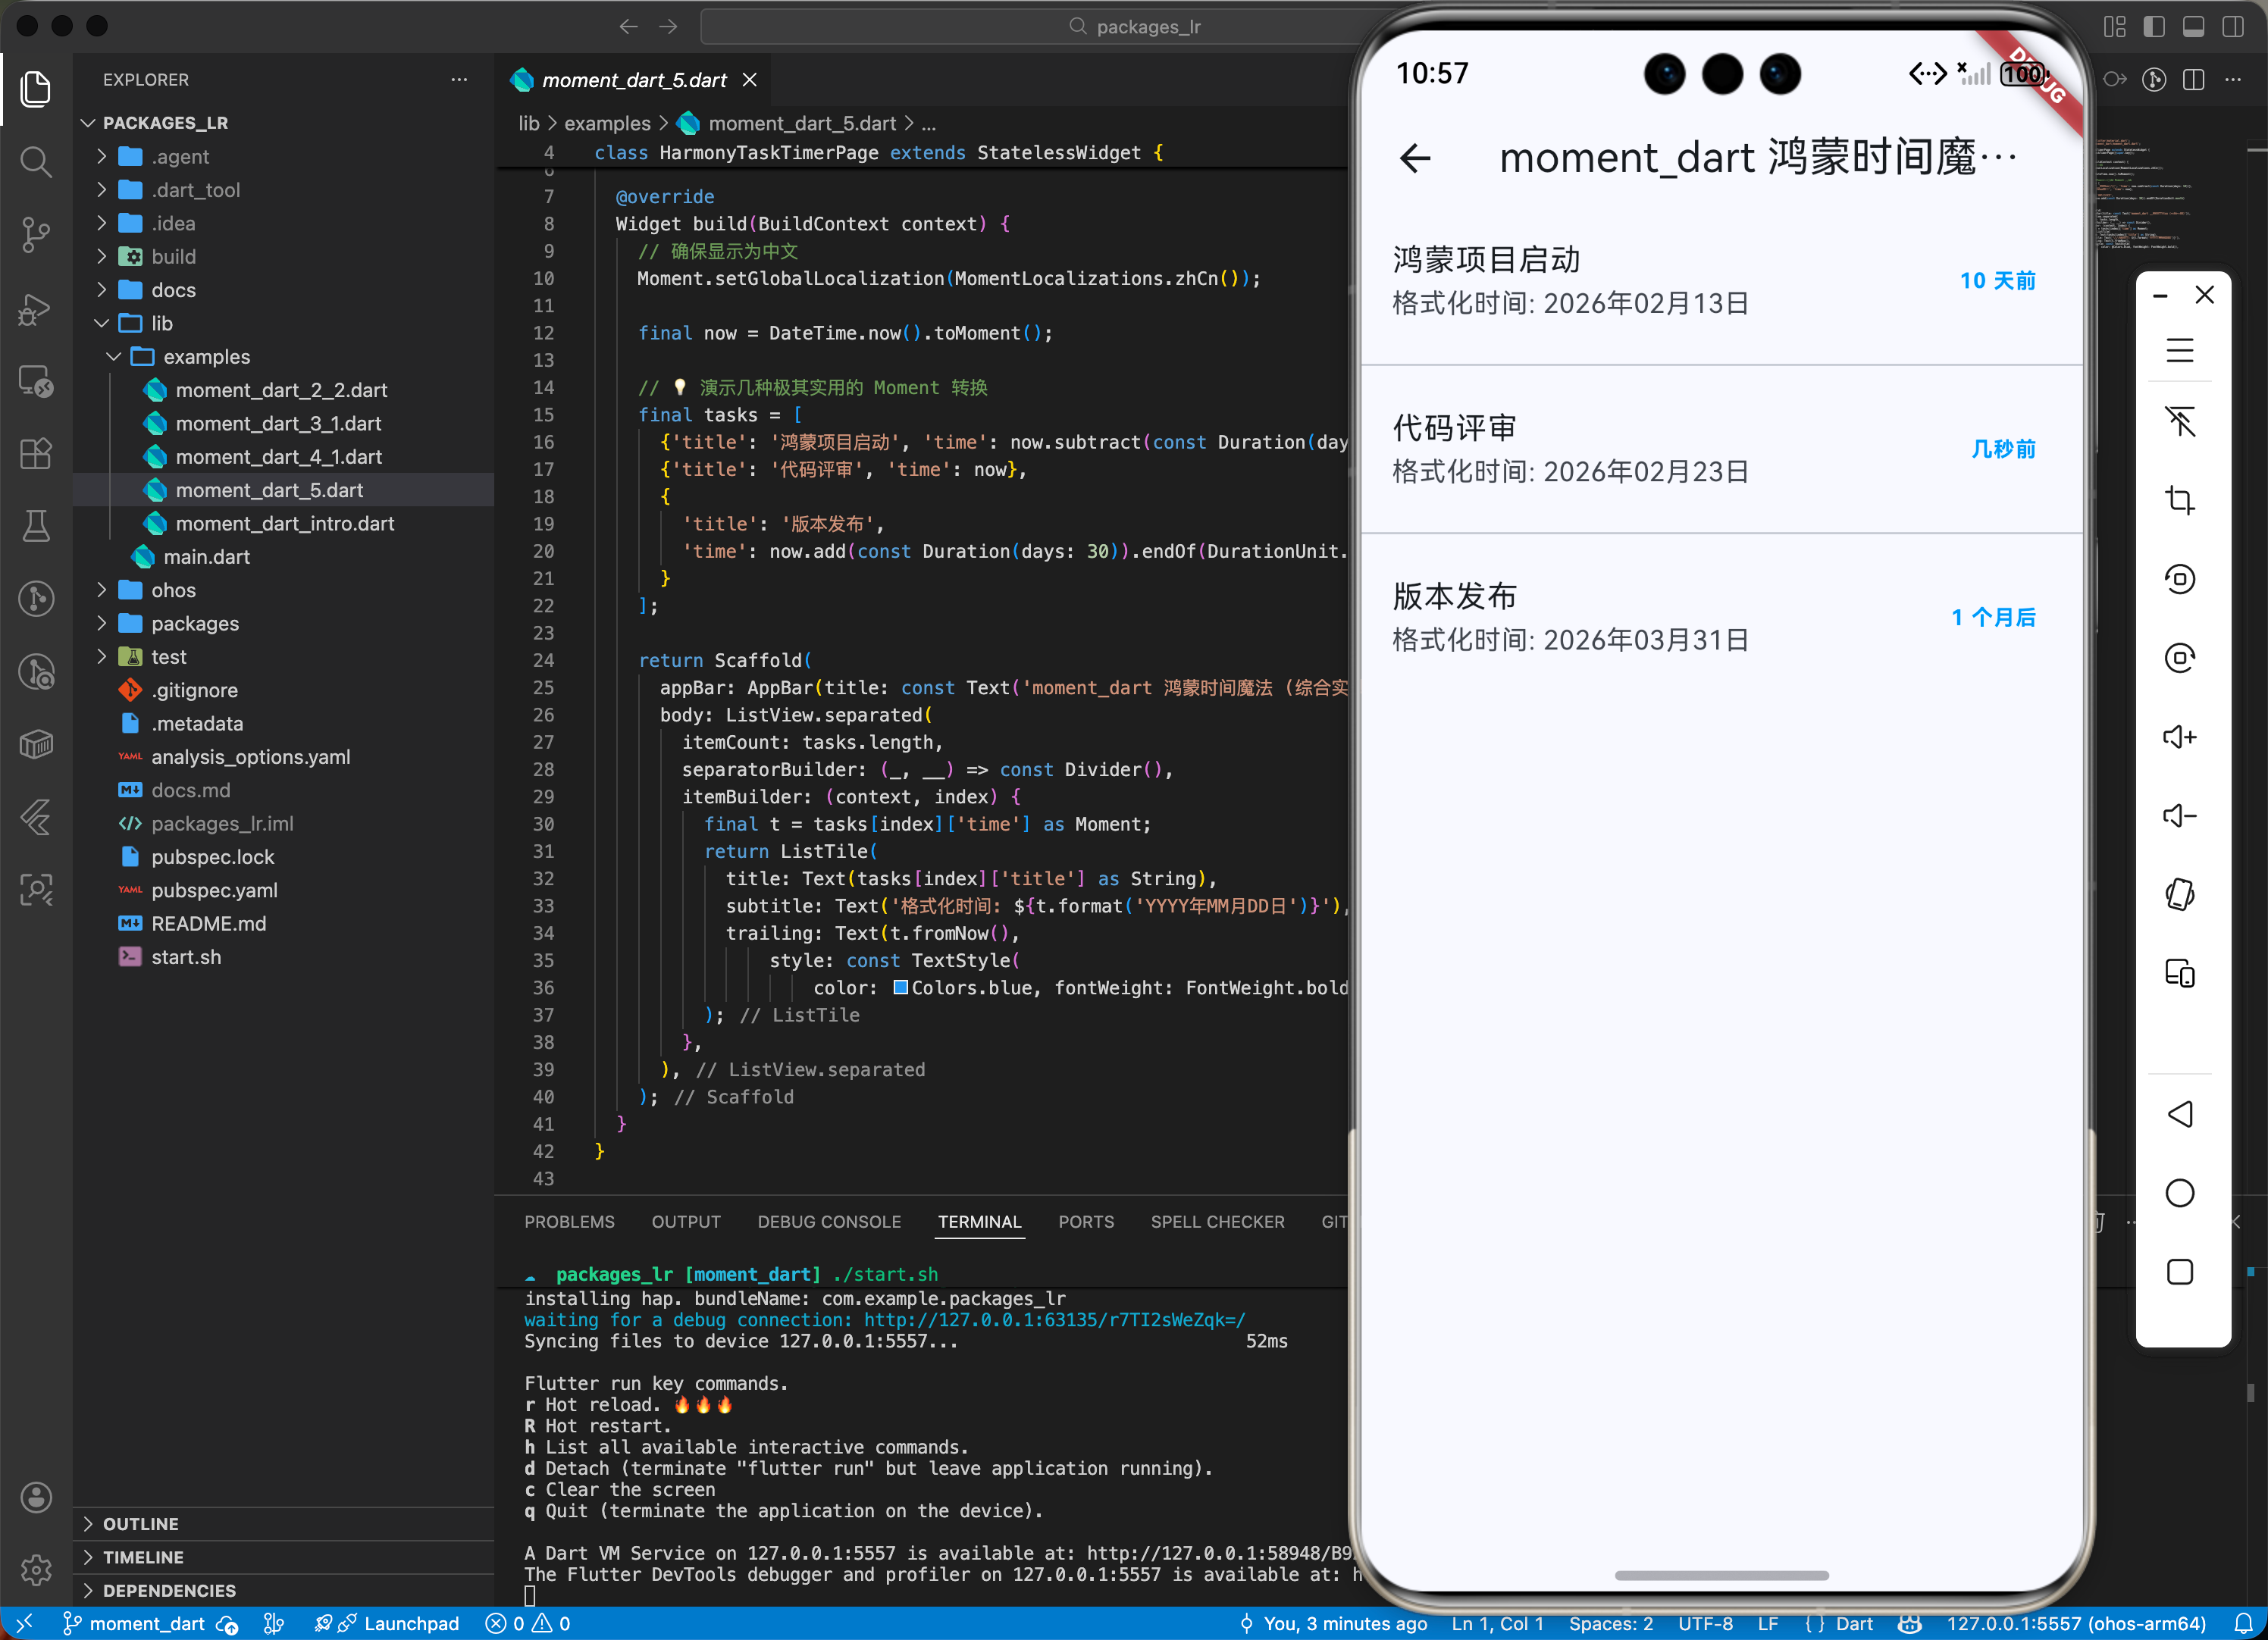Open the Source Control view

(x=36, y=234)
